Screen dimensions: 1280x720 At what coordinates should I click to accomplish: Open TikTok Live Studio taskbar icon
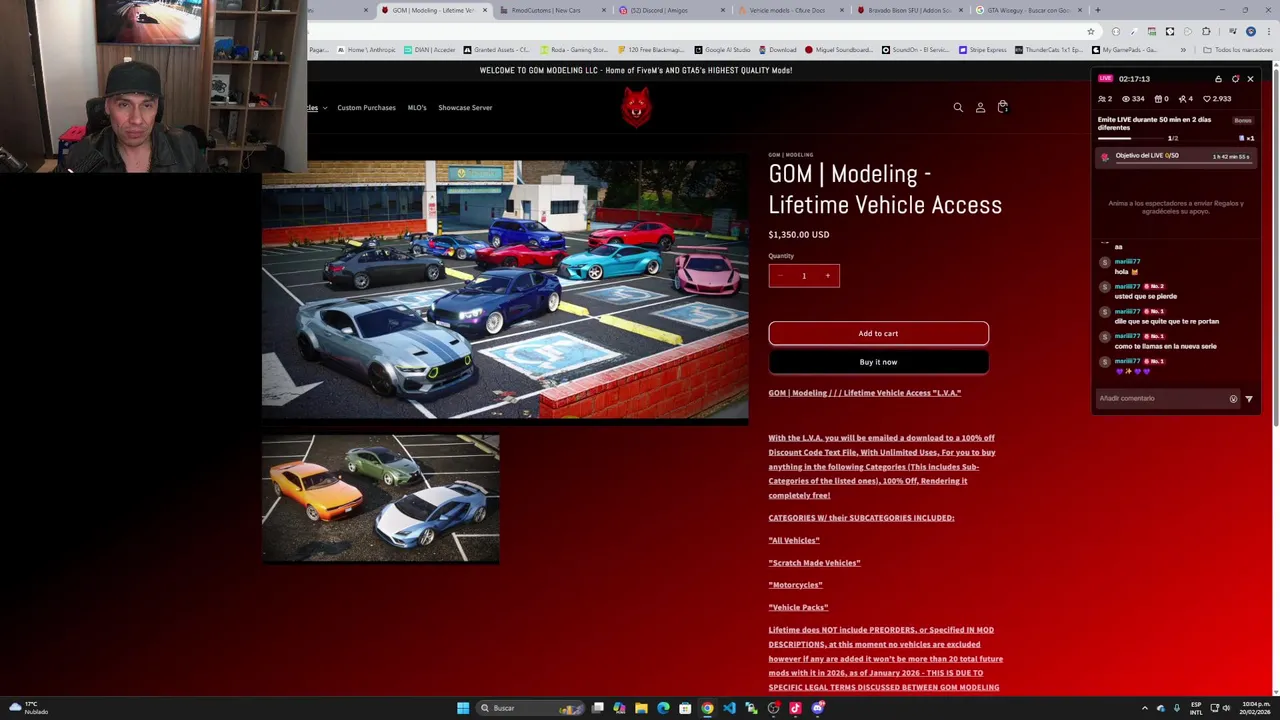tap(795, 708)
